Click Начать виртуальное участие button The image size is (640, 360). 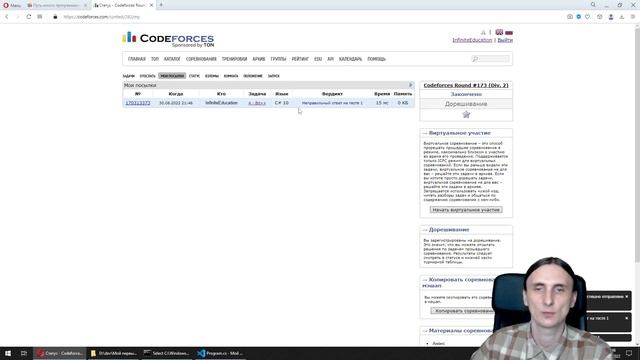point(466,210)
